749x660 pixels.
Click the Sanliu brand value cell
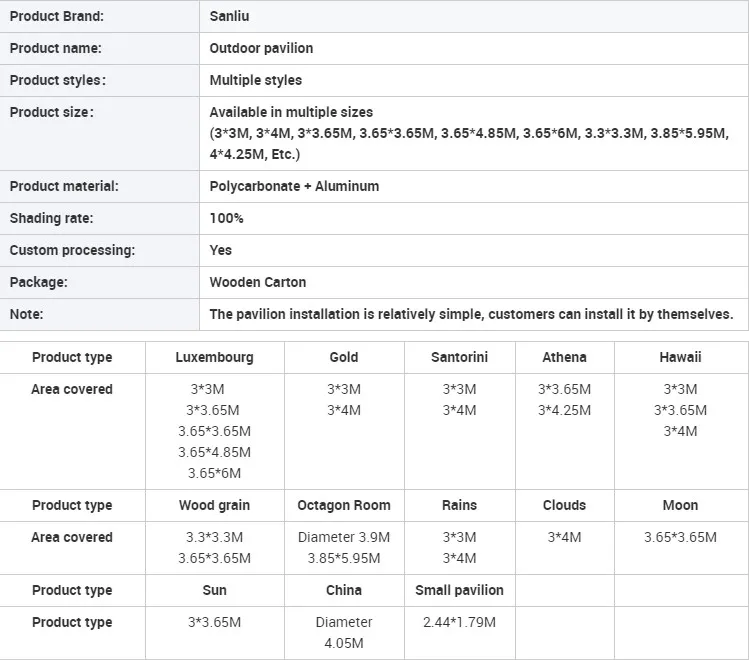point(473,16)
